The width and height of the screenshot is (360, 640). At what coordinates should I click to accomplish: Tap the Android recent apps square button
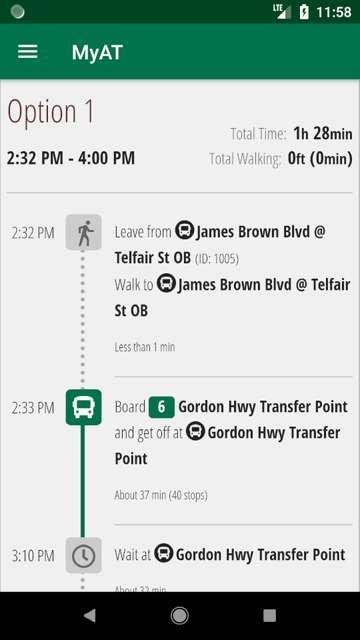[269, 616]
